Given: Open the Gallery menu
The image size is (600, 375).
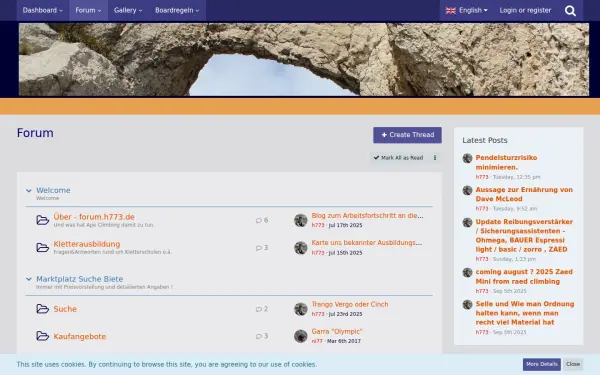Looking at the screenshot, I should tap(128, 10).
